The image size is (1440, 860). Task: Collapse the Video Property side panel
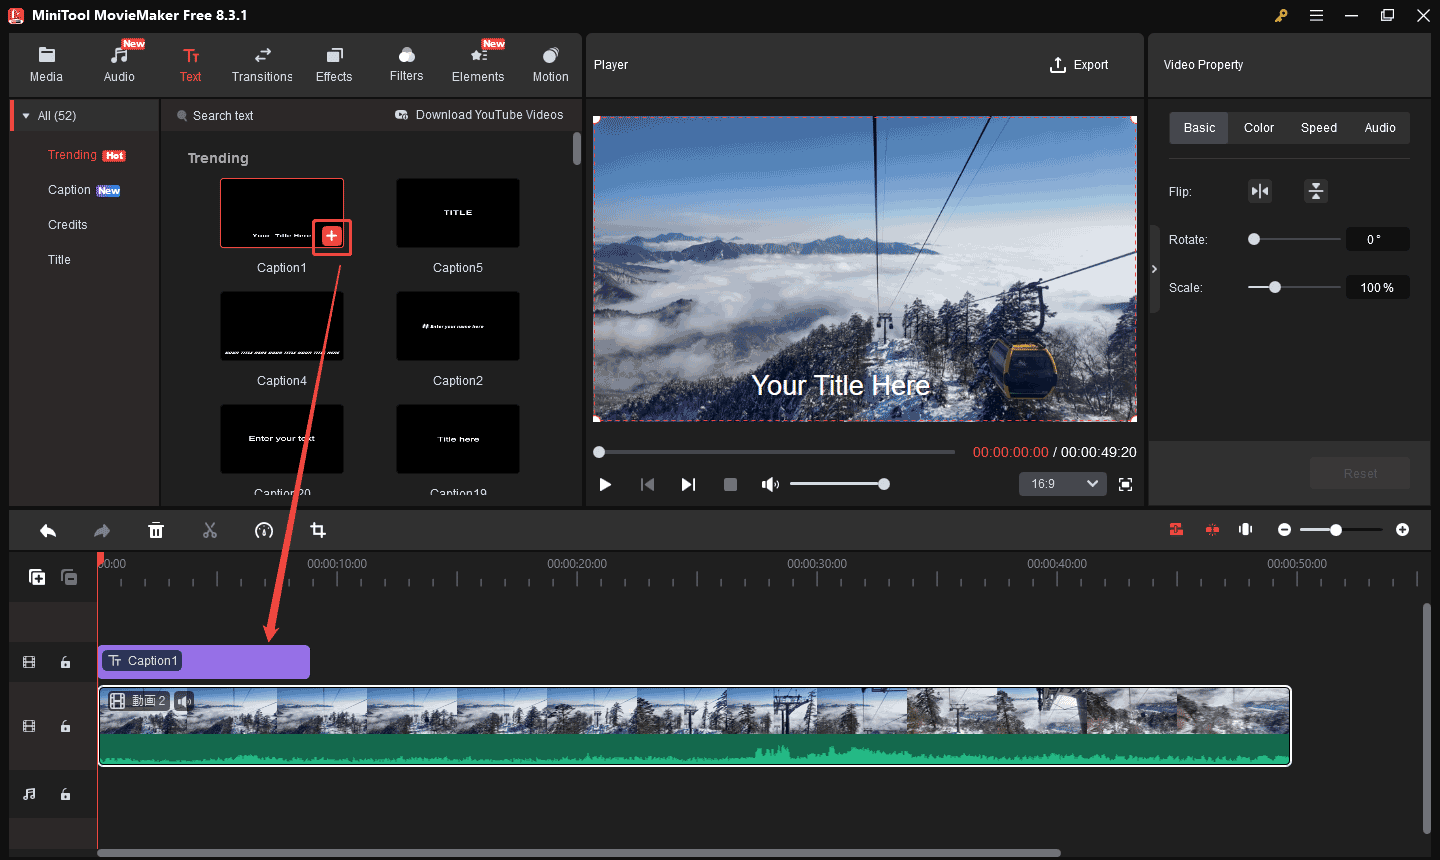tap(1154, 269)
